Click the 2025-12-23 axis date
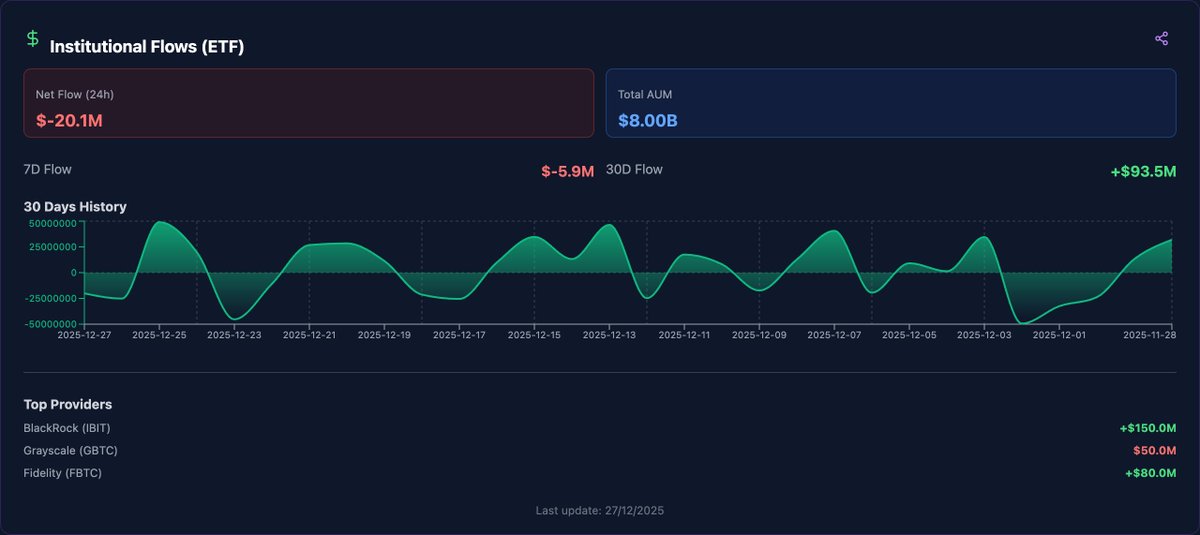The image size is (1200, 535). [234, 336]
